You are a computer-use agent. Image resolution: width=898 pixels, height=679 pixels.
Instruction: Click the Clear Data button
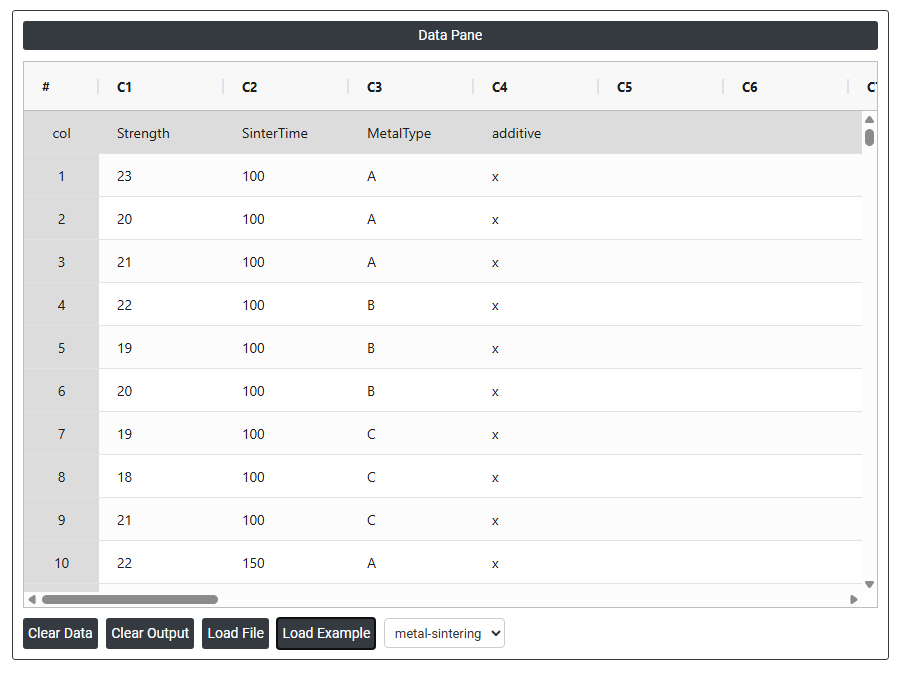pyautogui.click(x=60, y=633)
